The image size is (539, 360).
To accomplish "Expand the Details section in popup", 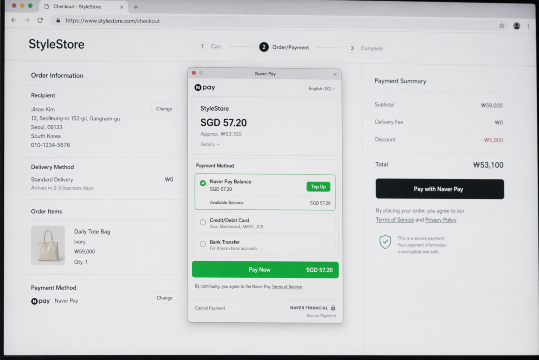I will point(210,144).
